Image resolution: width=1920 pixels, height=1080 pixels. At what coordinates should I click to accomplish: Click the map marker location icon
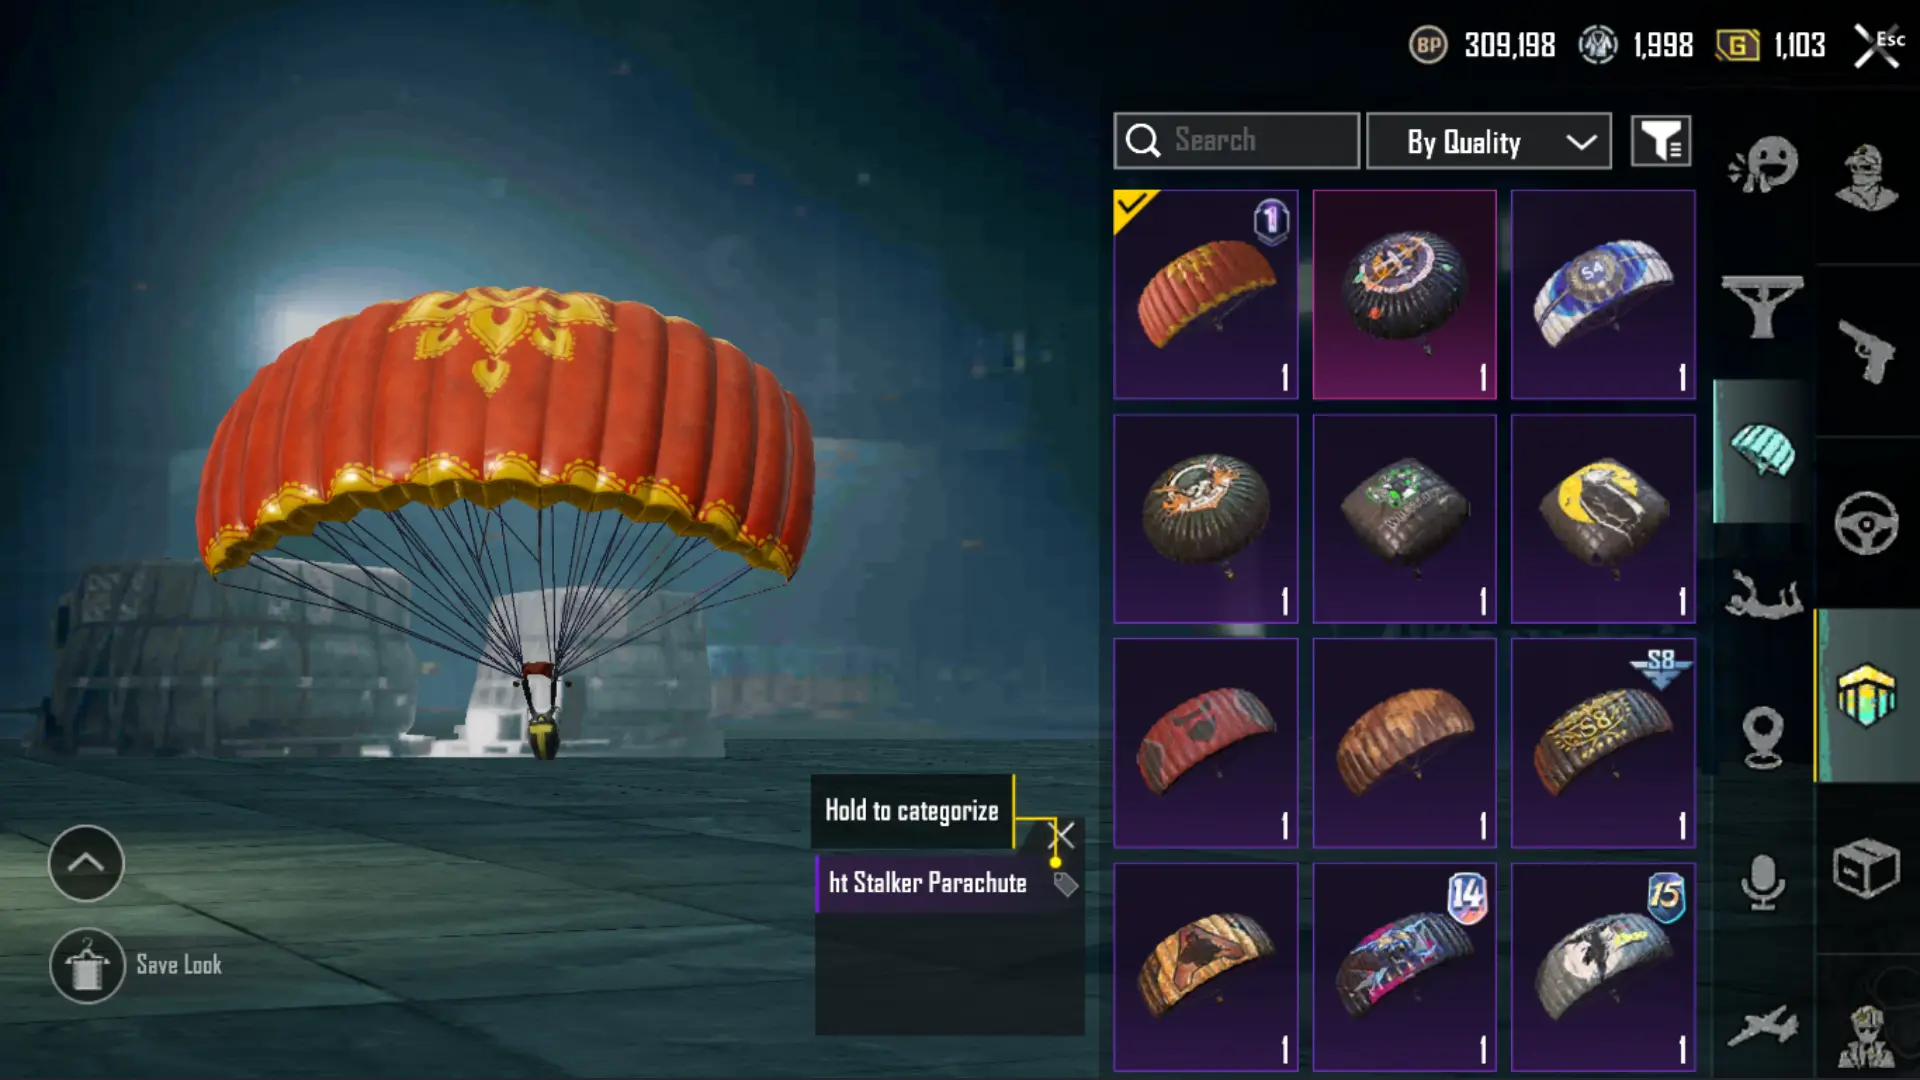pos(1763,738)
